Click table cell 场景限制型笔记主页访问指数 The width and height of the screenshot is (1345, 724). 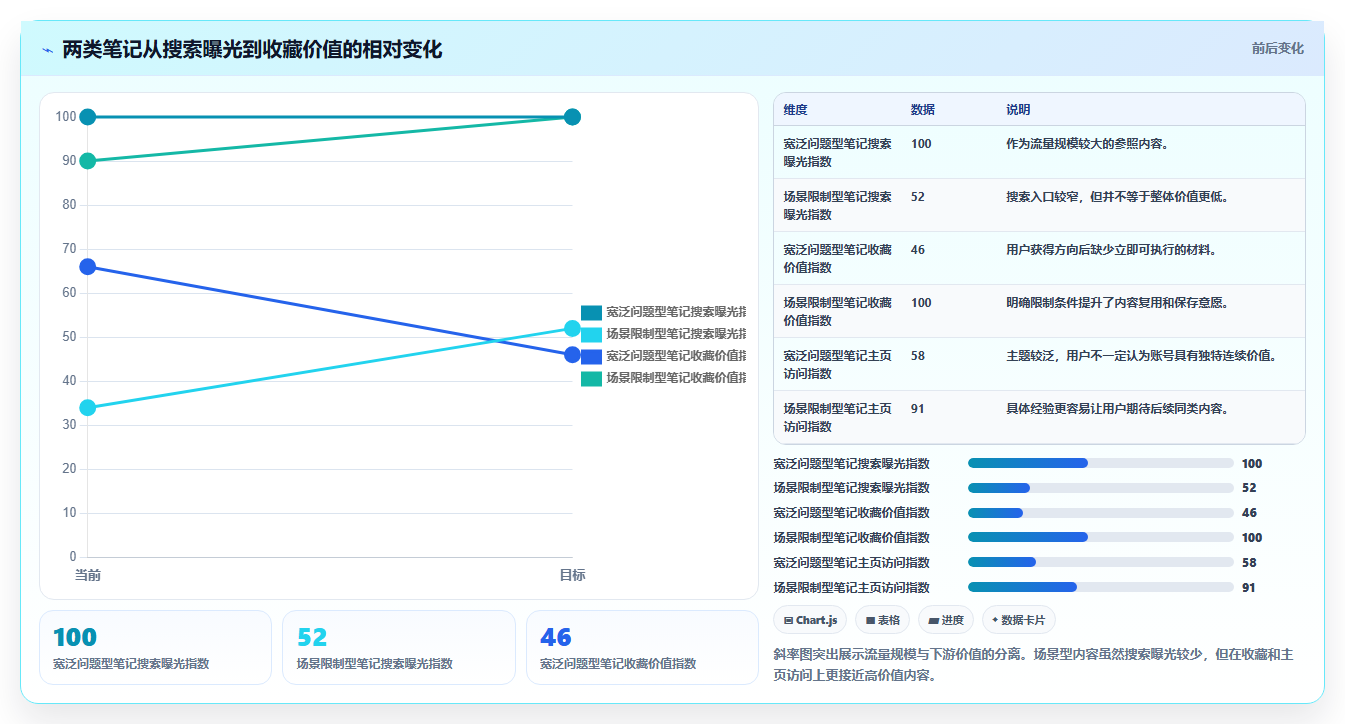coord(838,417)
